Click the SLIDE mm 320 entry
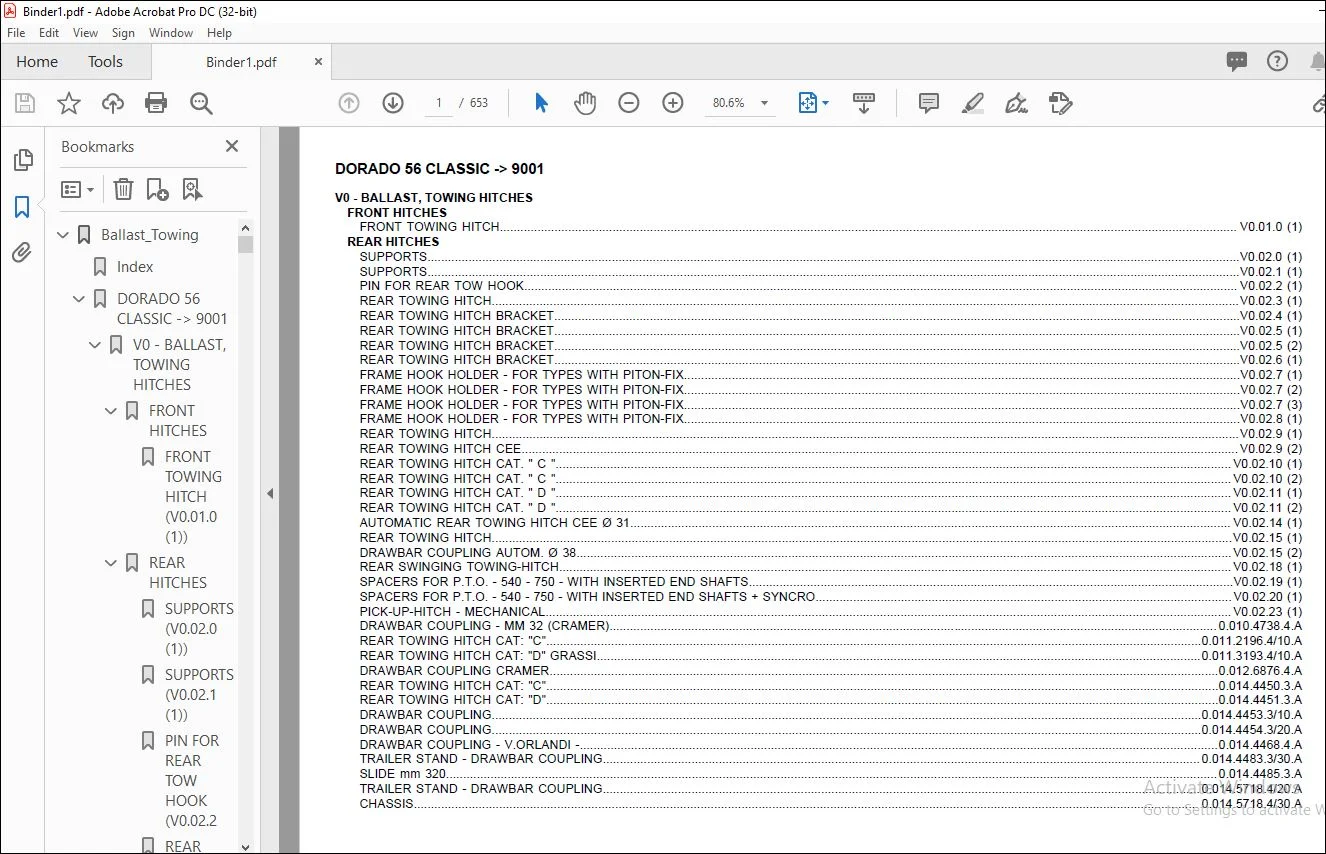1326x854 pixels. (831, 773)
